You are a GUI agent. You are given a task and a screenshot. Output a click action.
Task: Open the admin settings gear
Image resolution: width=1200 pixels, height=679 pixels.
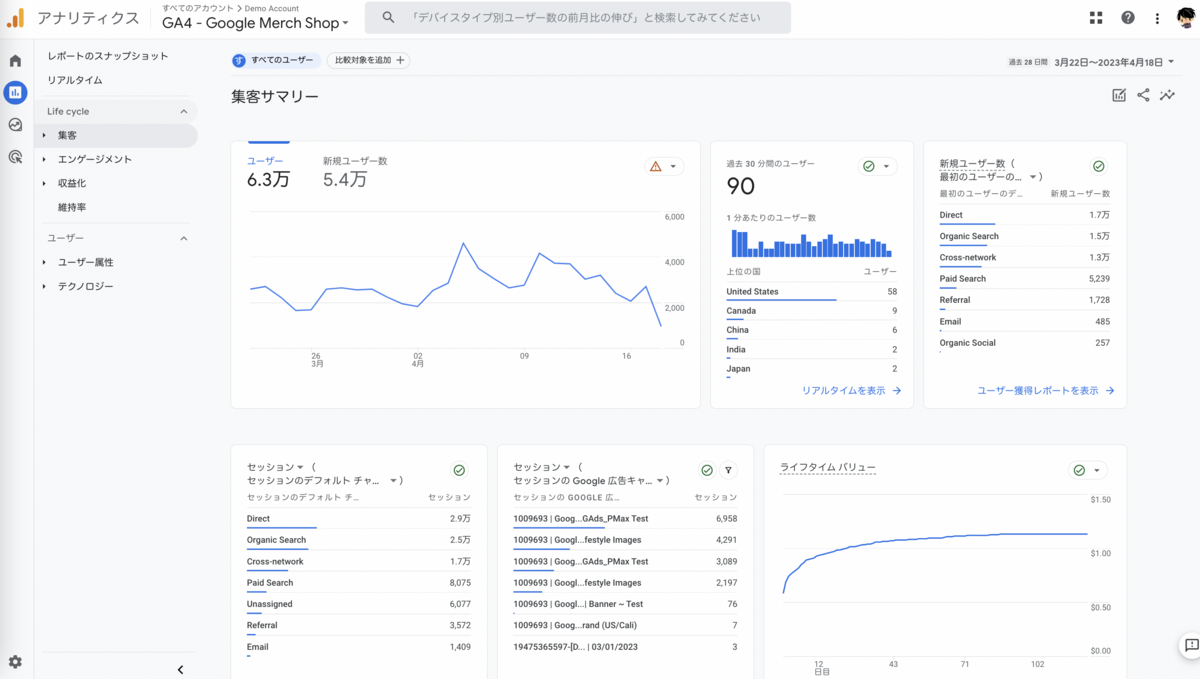14,662
